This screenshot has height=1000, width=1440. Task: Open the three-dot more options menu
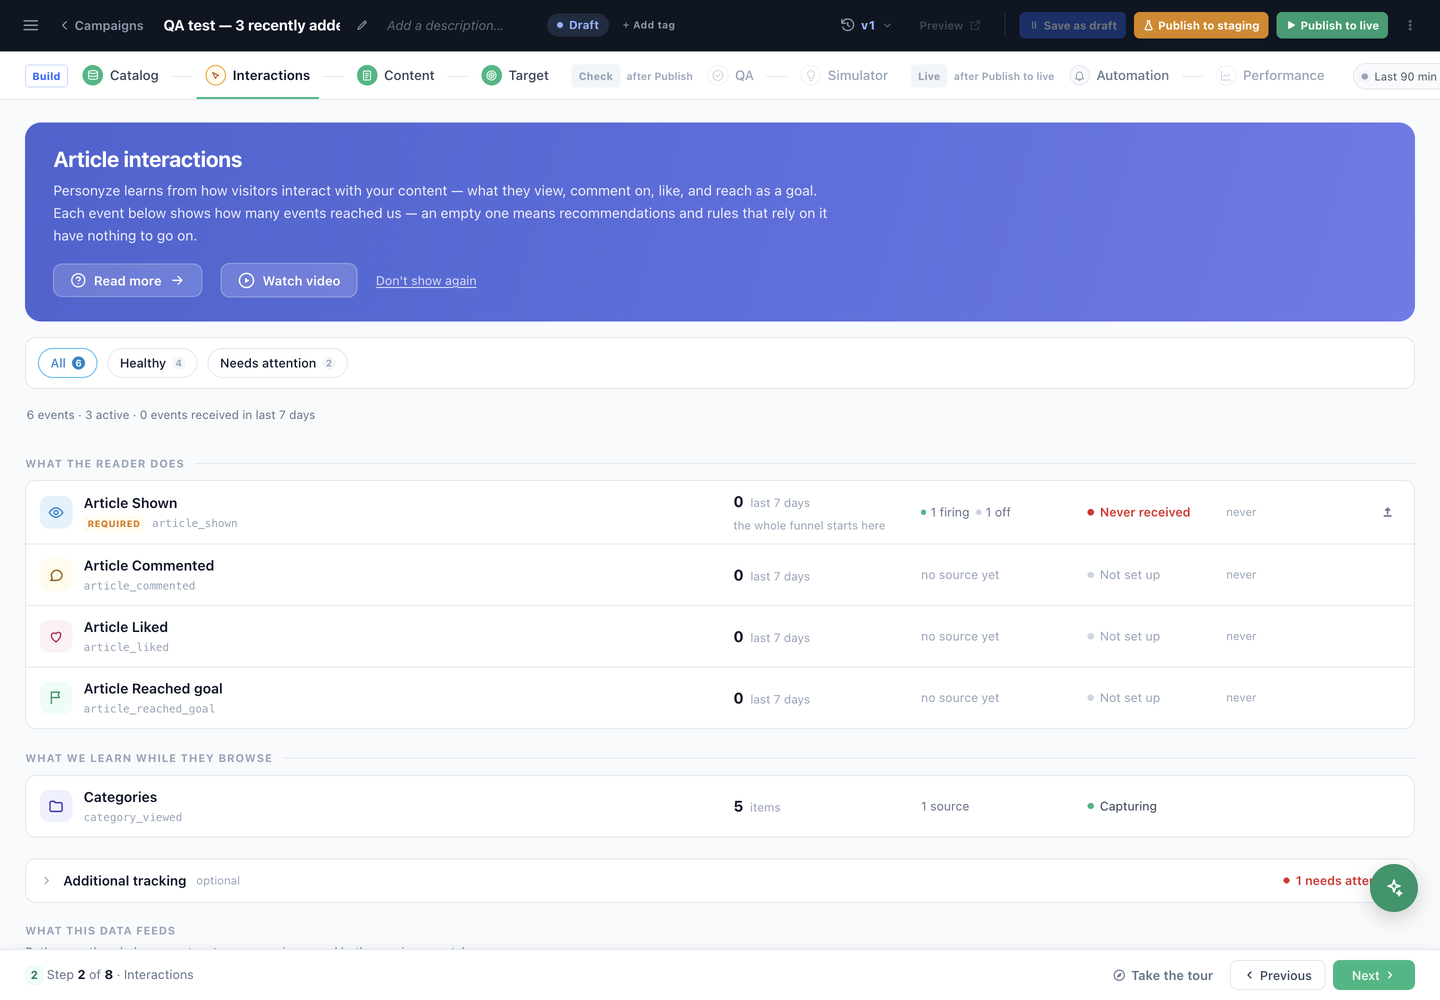tap(1410, 25)
